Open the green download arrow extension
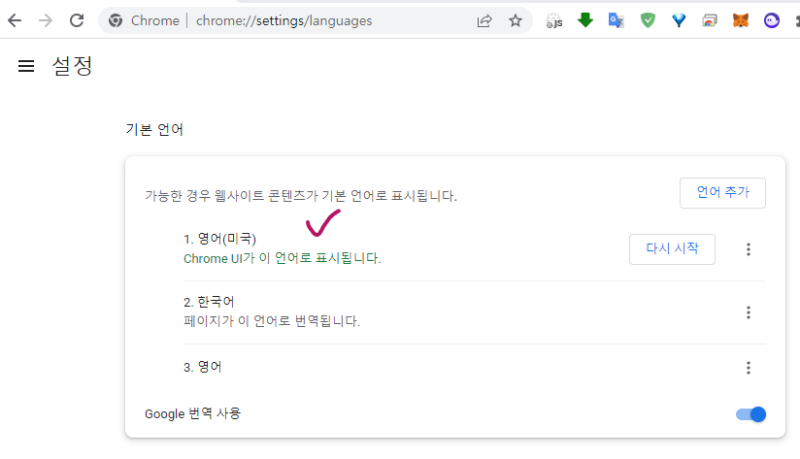The image size is (800, 459). (x=585, y=20)
